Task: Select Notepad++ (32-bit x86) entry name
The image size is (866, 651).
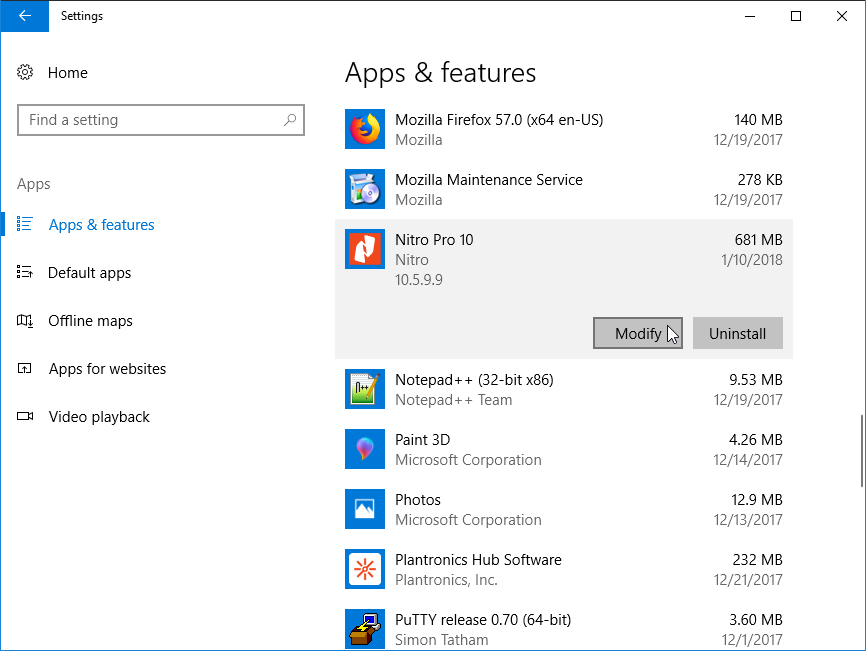Action: (x=474, y=380)
